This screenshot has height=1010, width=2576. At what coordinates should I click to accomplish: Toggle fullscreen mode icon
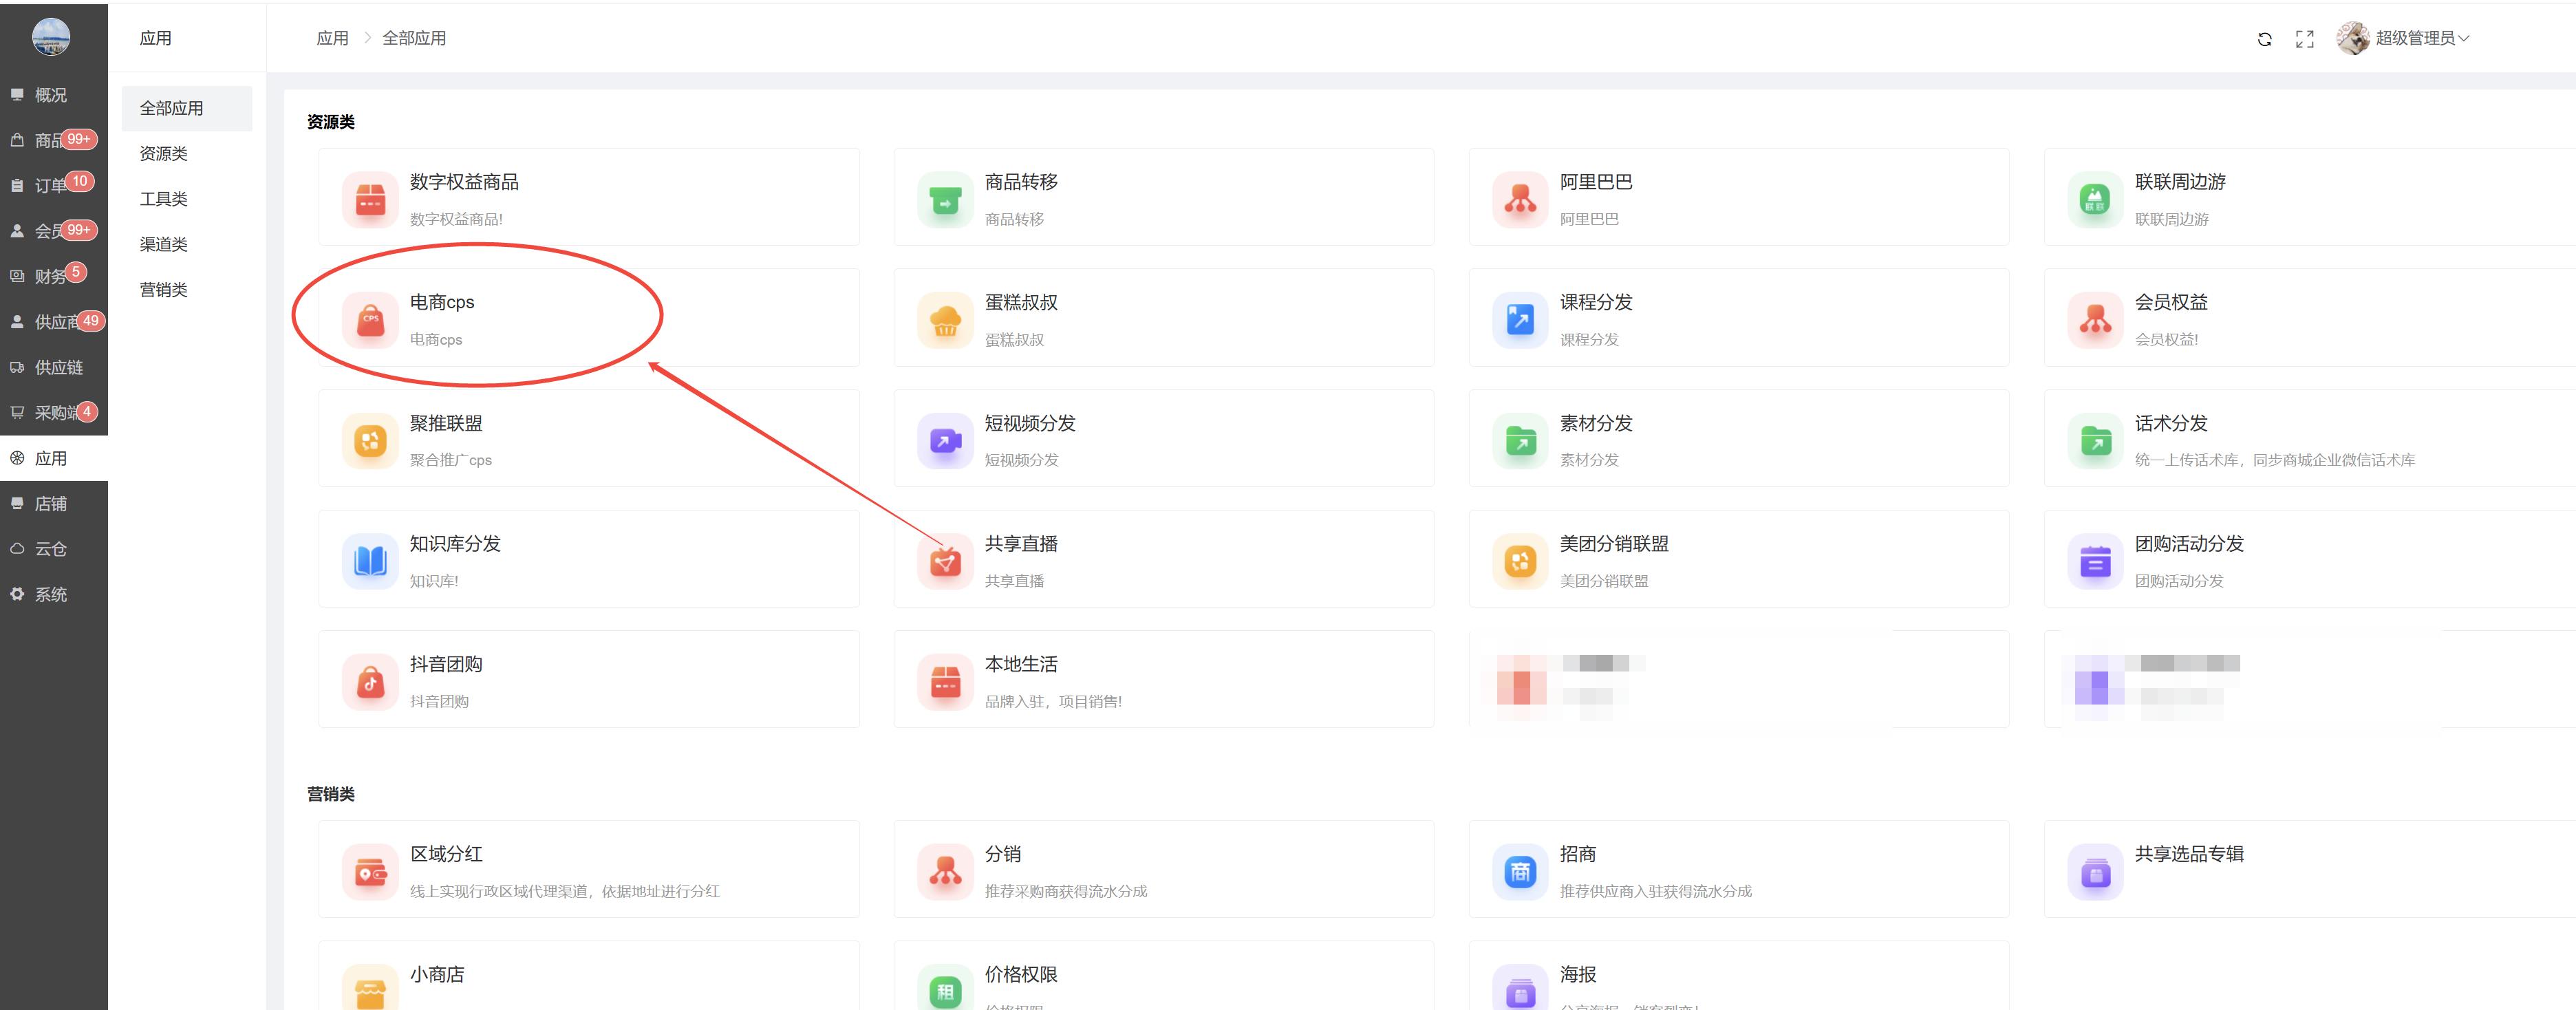(x=2304, y=39)
